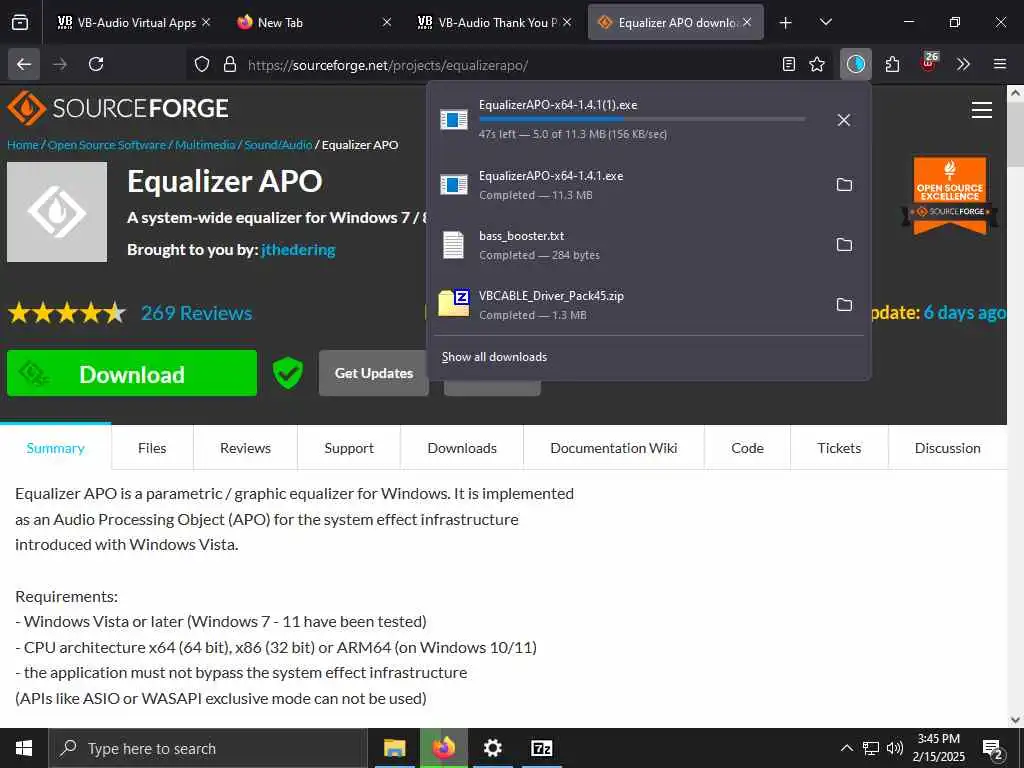Open 7-Zip from the taskbar

pos(542,748)
